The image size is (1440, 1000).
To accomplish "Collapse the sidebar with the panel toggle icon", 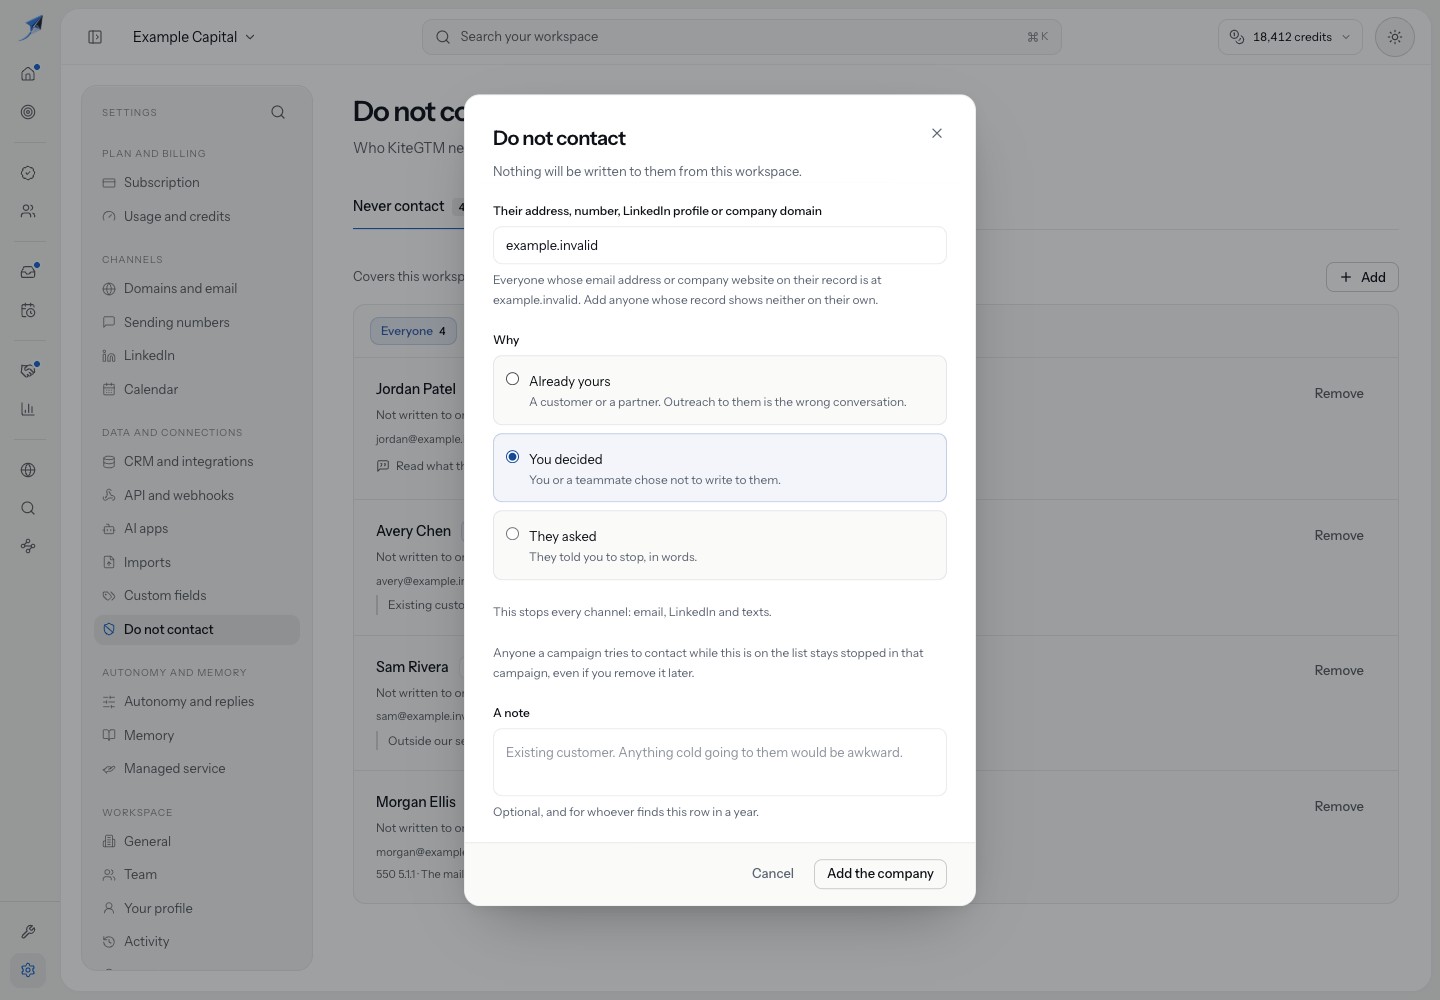I will click(x=95, y=37).
